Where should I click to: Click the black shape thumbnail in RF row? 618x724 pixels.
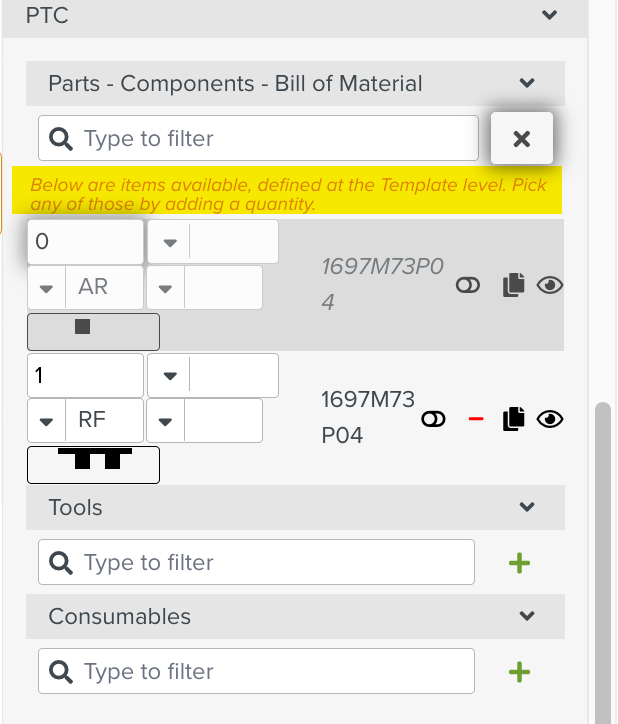pos(93,465)
